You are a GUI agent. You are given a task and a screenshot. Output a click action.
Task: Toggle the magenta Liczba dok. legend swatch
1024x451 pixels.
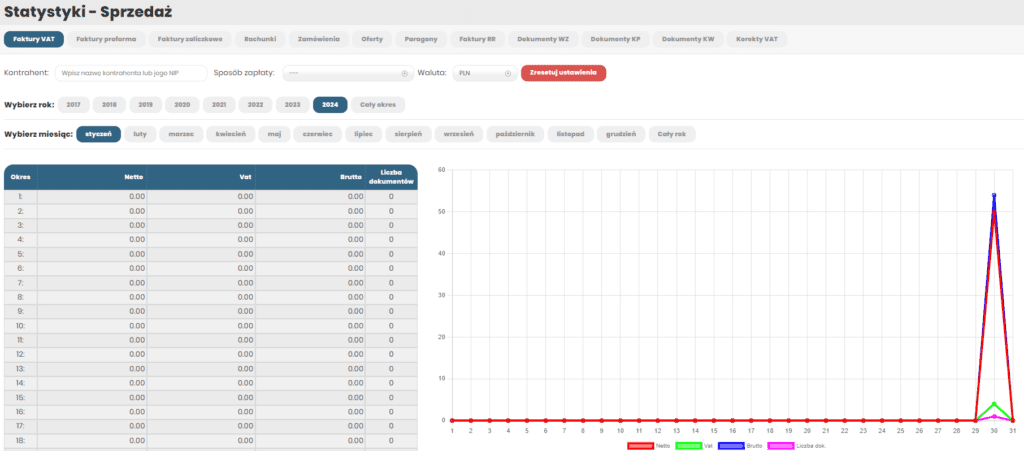[x=781, y=445]
